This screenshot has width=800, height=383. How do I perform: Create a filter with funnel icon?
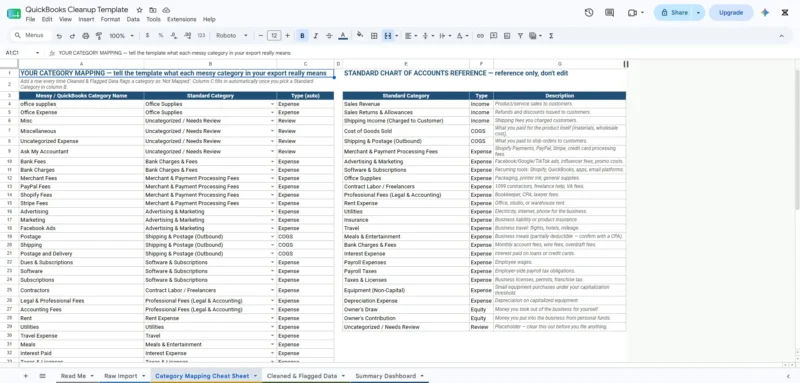click(x=520, y=36)
